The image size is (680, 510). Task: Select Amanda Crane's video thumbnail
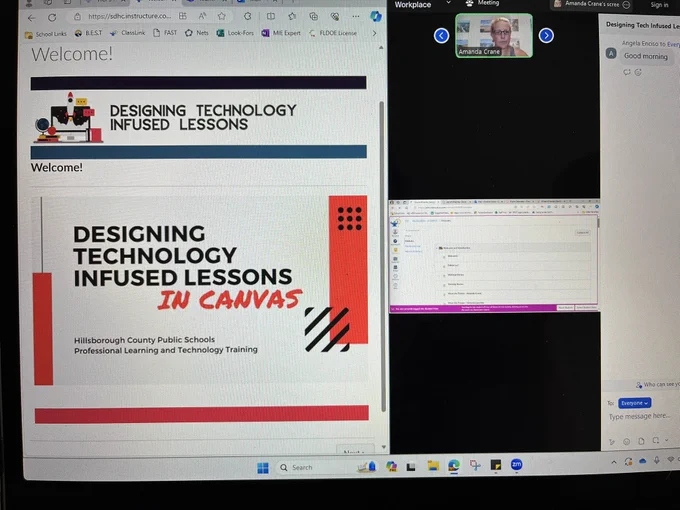coord(494,36)
